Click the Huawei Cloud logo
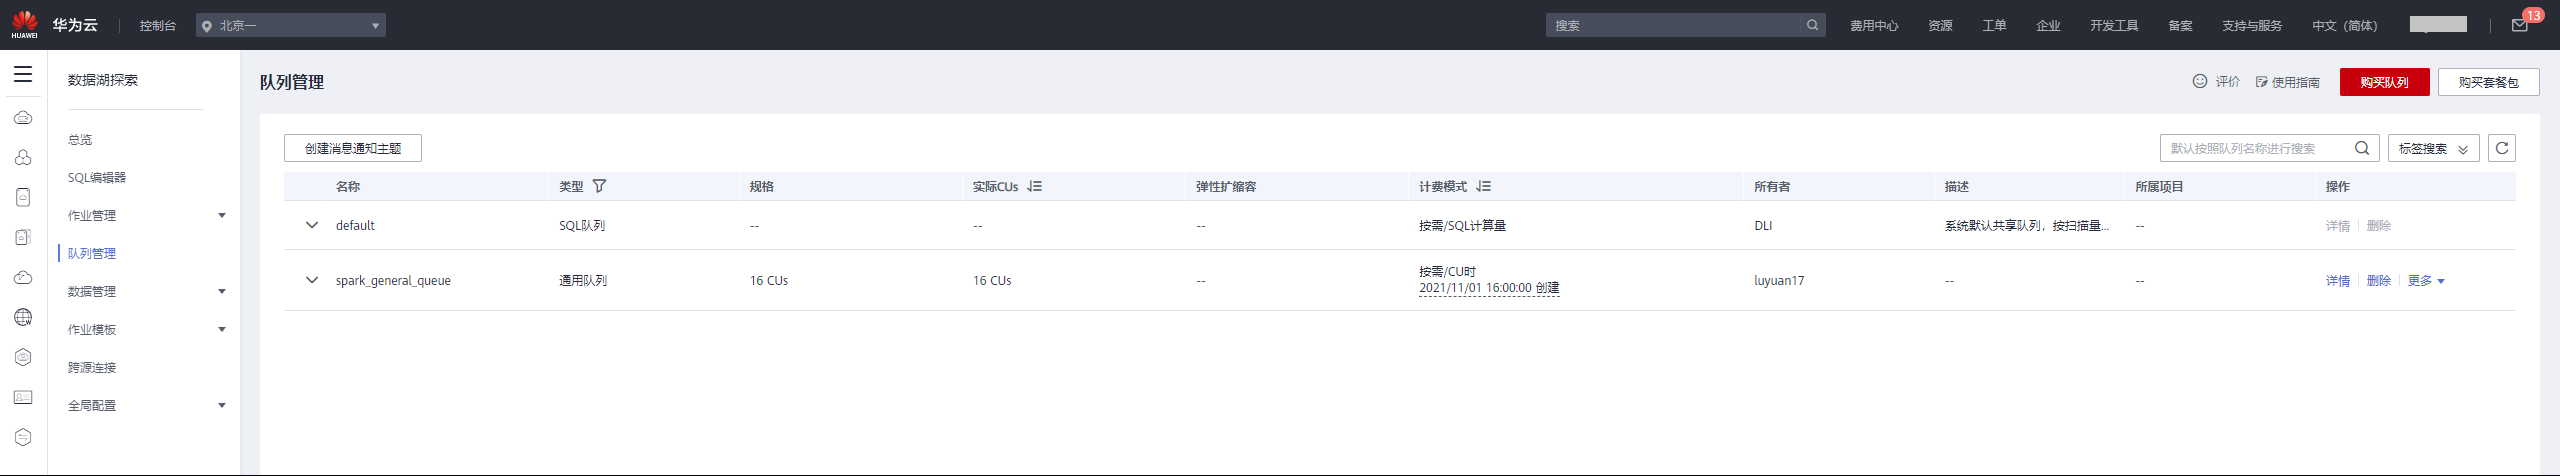 coord(25,24)
